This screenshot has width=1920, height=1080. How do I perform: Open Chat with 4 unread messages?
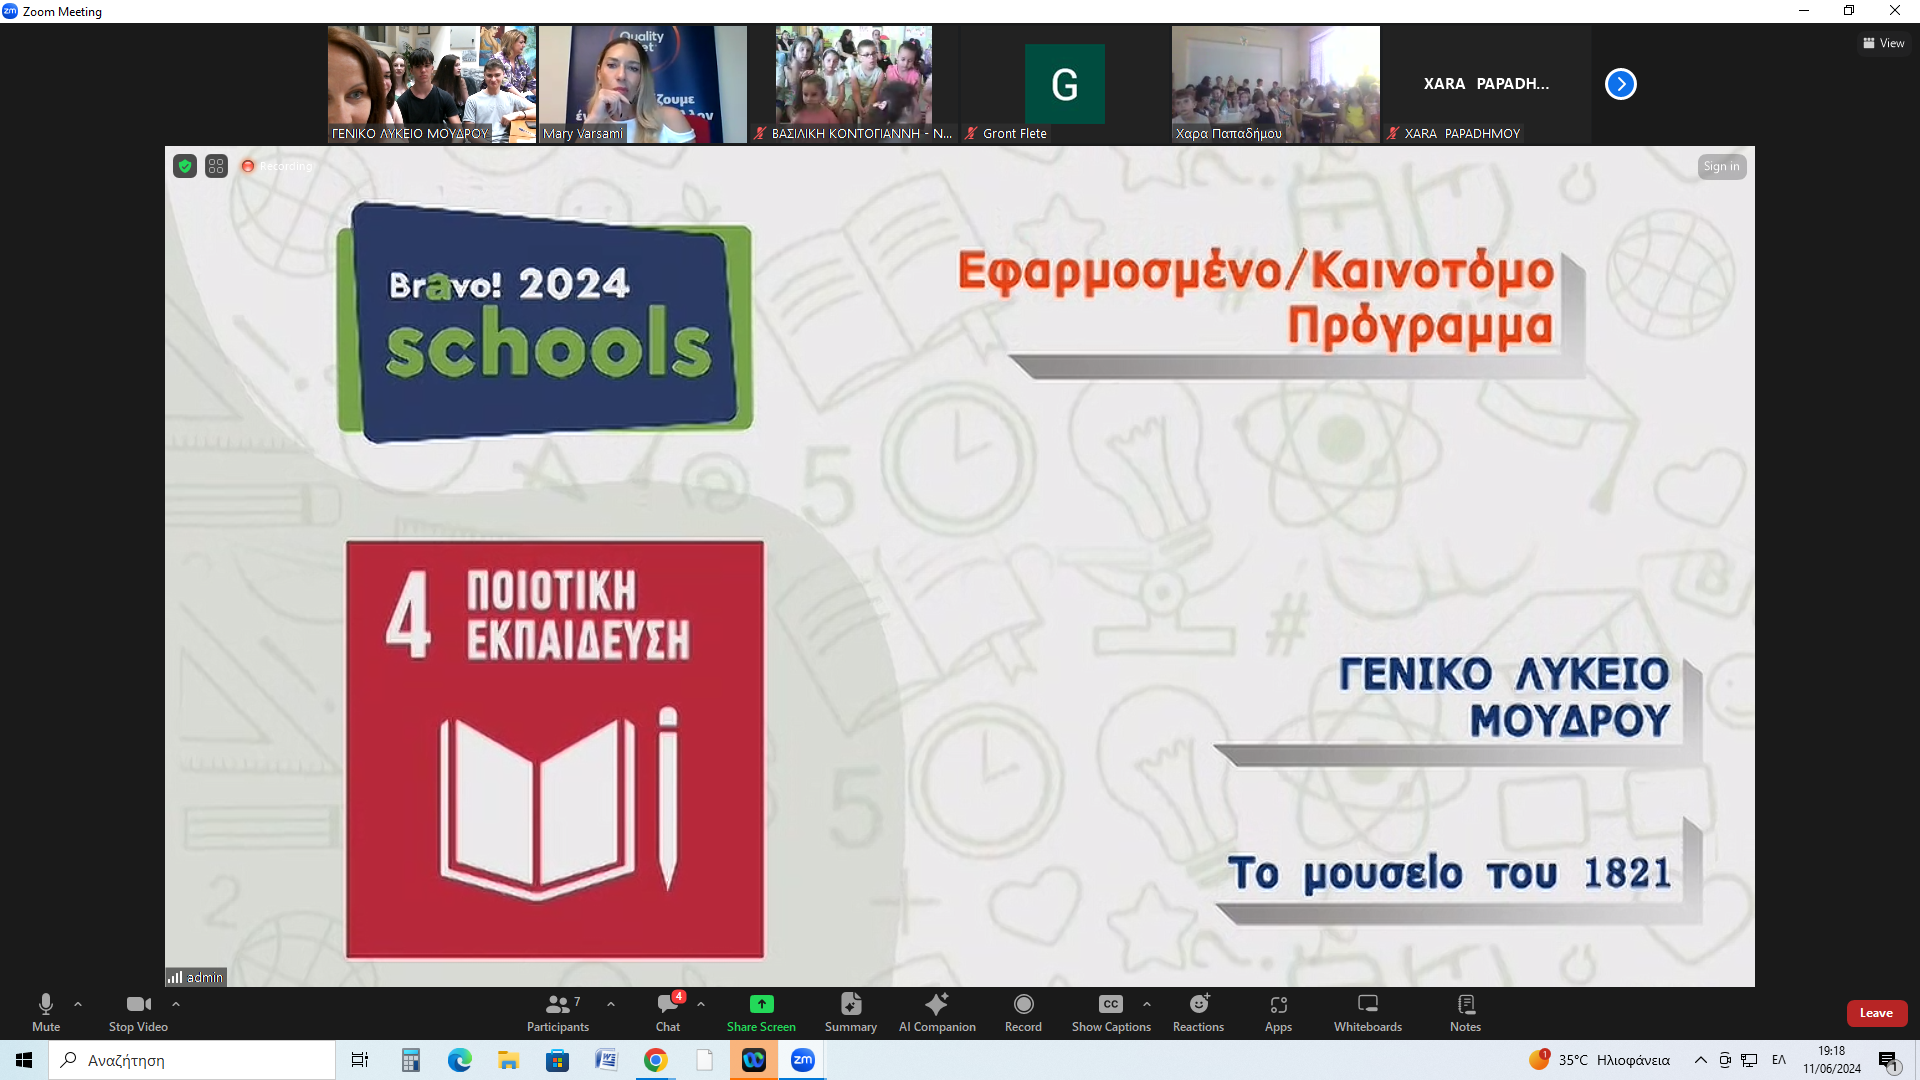tap(668, 1004)
